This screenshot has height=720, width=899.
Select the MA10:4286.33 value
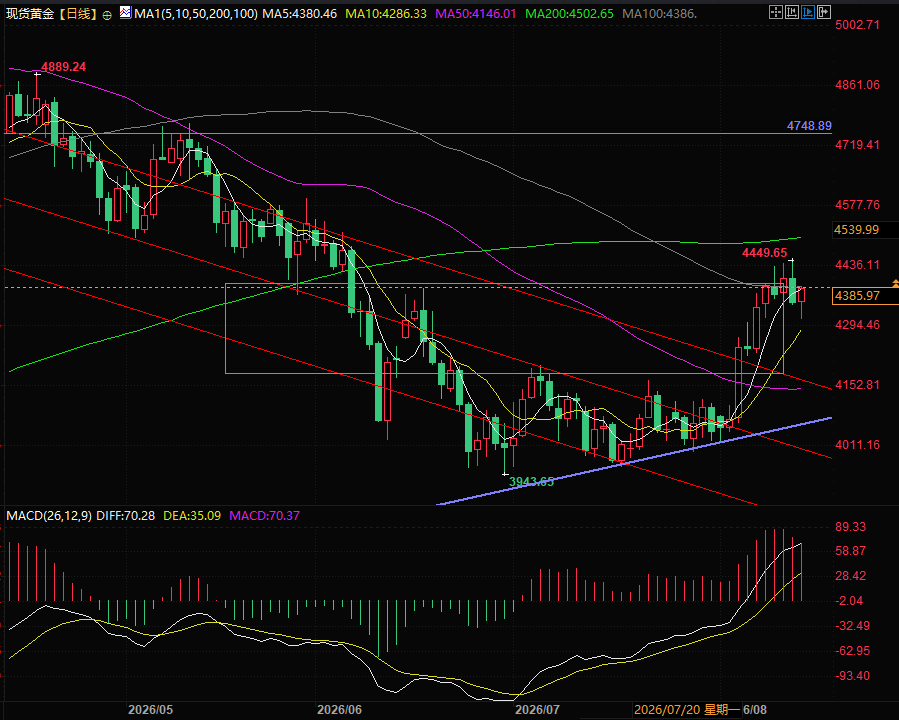(386, 13)
